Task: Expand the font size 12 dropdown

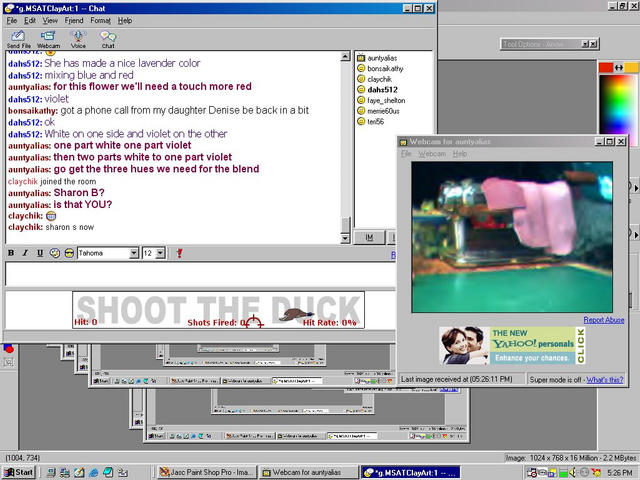Action: tap(160, 253)
